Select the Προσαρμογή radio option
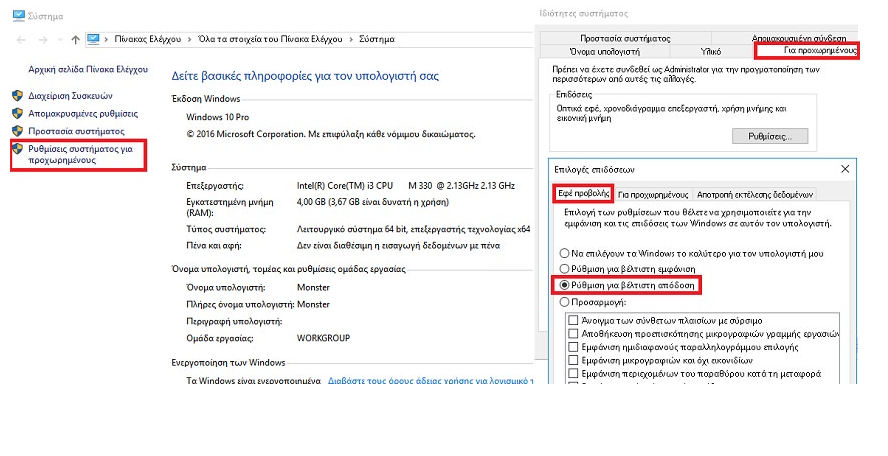 pyautogui.click(x=566, y=300)
